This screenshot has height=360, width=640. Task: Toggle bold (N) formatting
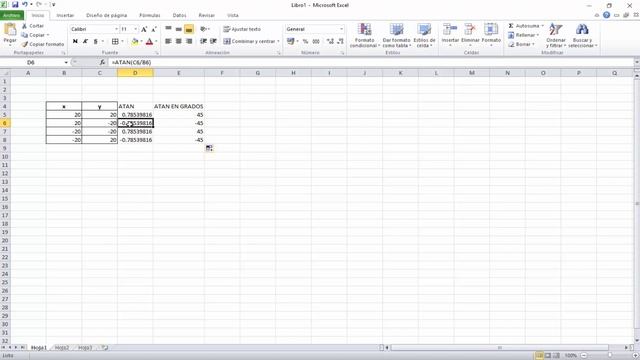tap(75, 41)
